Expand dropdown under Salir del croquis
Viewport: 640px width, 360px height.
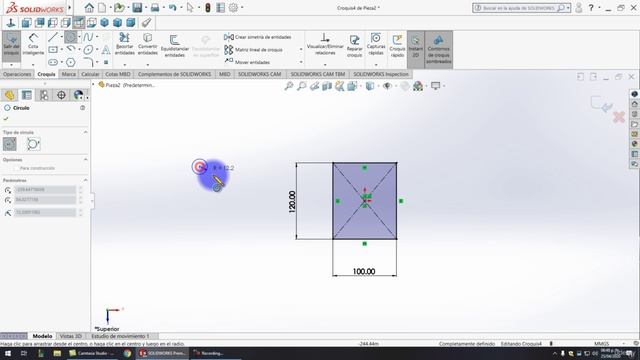click(x=11, y=65)
